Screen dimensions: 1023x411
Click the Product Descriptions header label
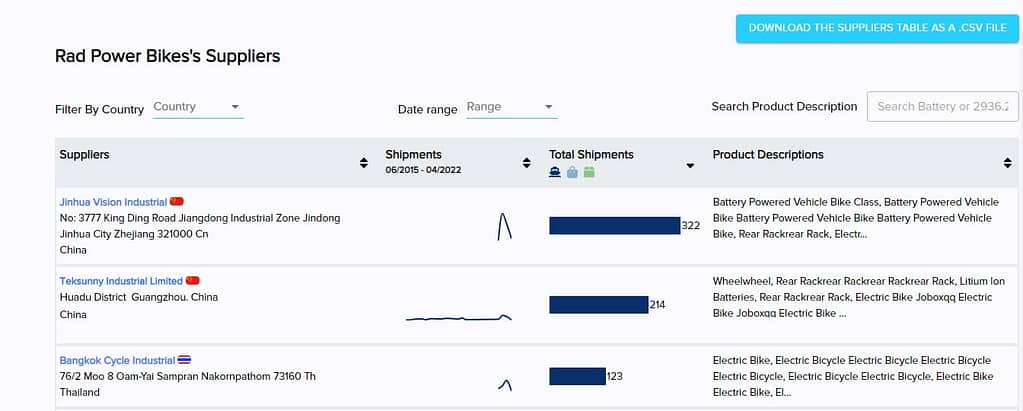click(x=768, y=155)
